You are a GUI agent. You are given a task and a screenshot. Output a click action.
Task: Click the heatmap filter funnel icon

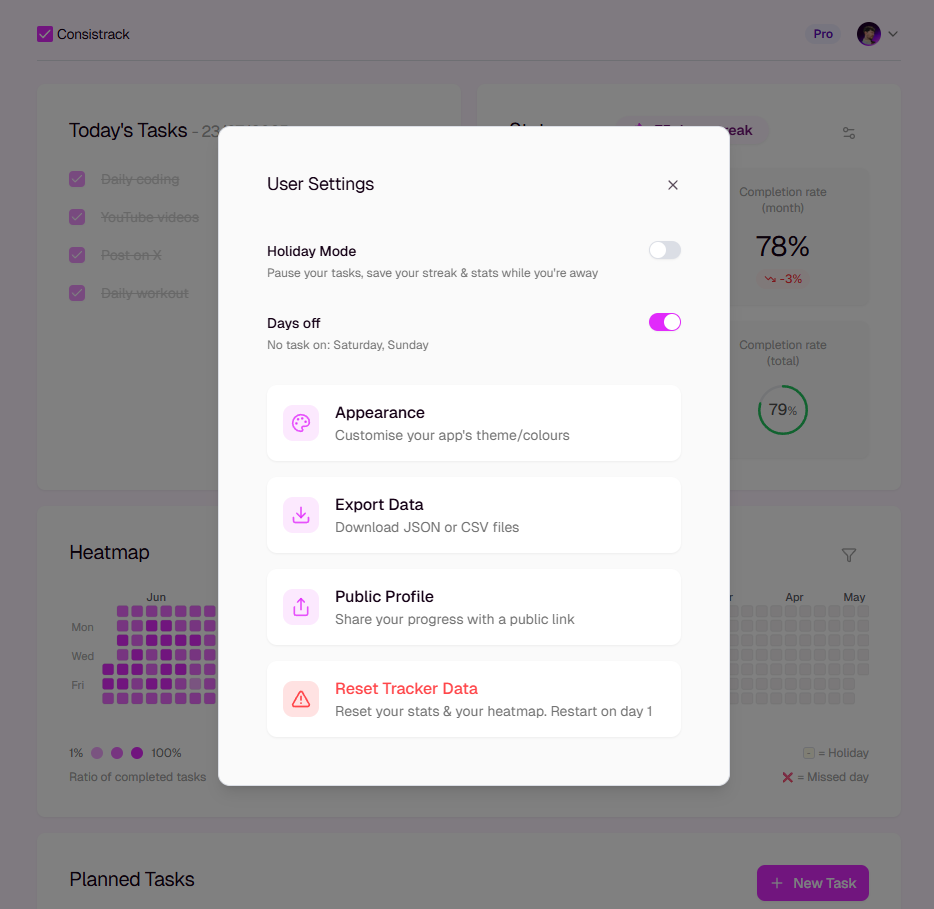849,555
